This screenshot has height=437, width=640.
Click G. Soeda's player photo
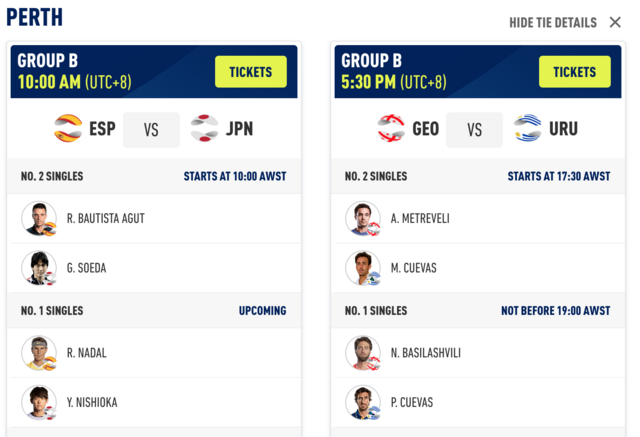[x=39, y=268]
